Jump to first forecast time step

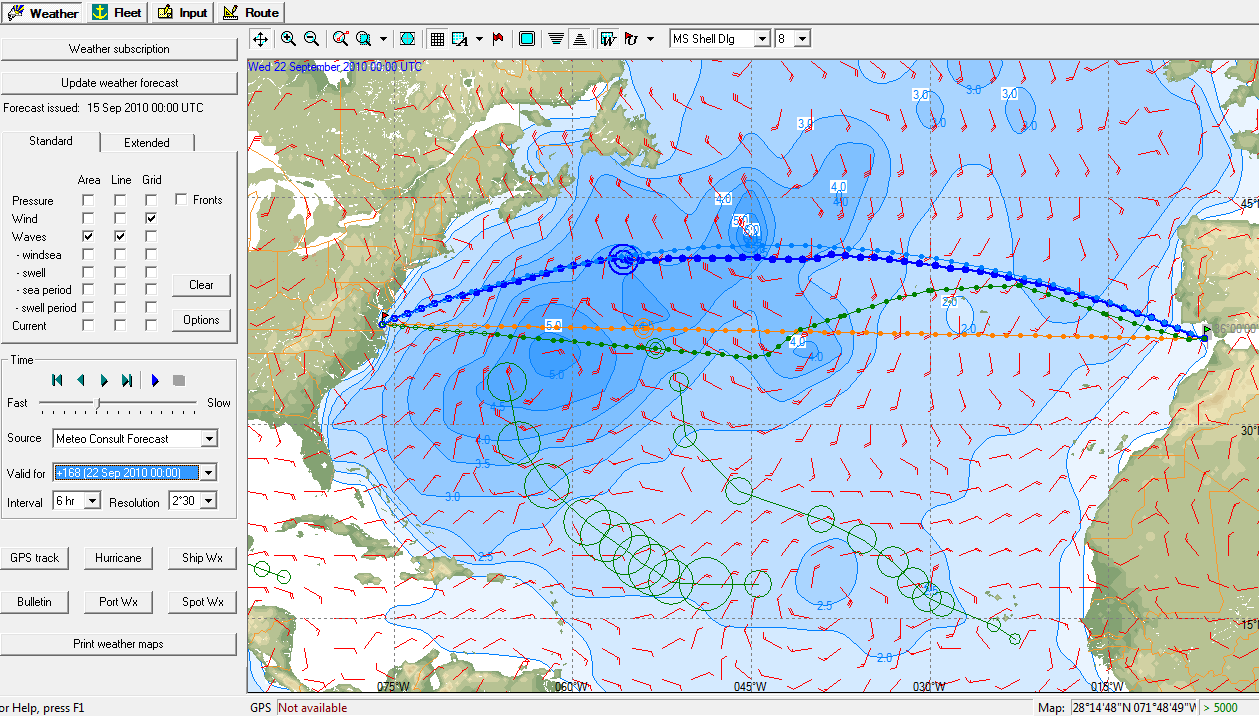[56, 380]
